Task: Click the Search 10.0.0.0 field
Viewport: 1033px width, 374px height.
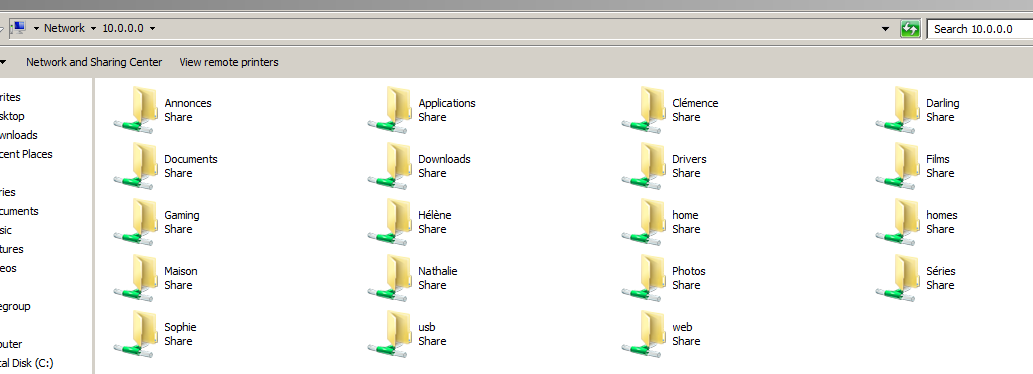Action: [980, 29]
